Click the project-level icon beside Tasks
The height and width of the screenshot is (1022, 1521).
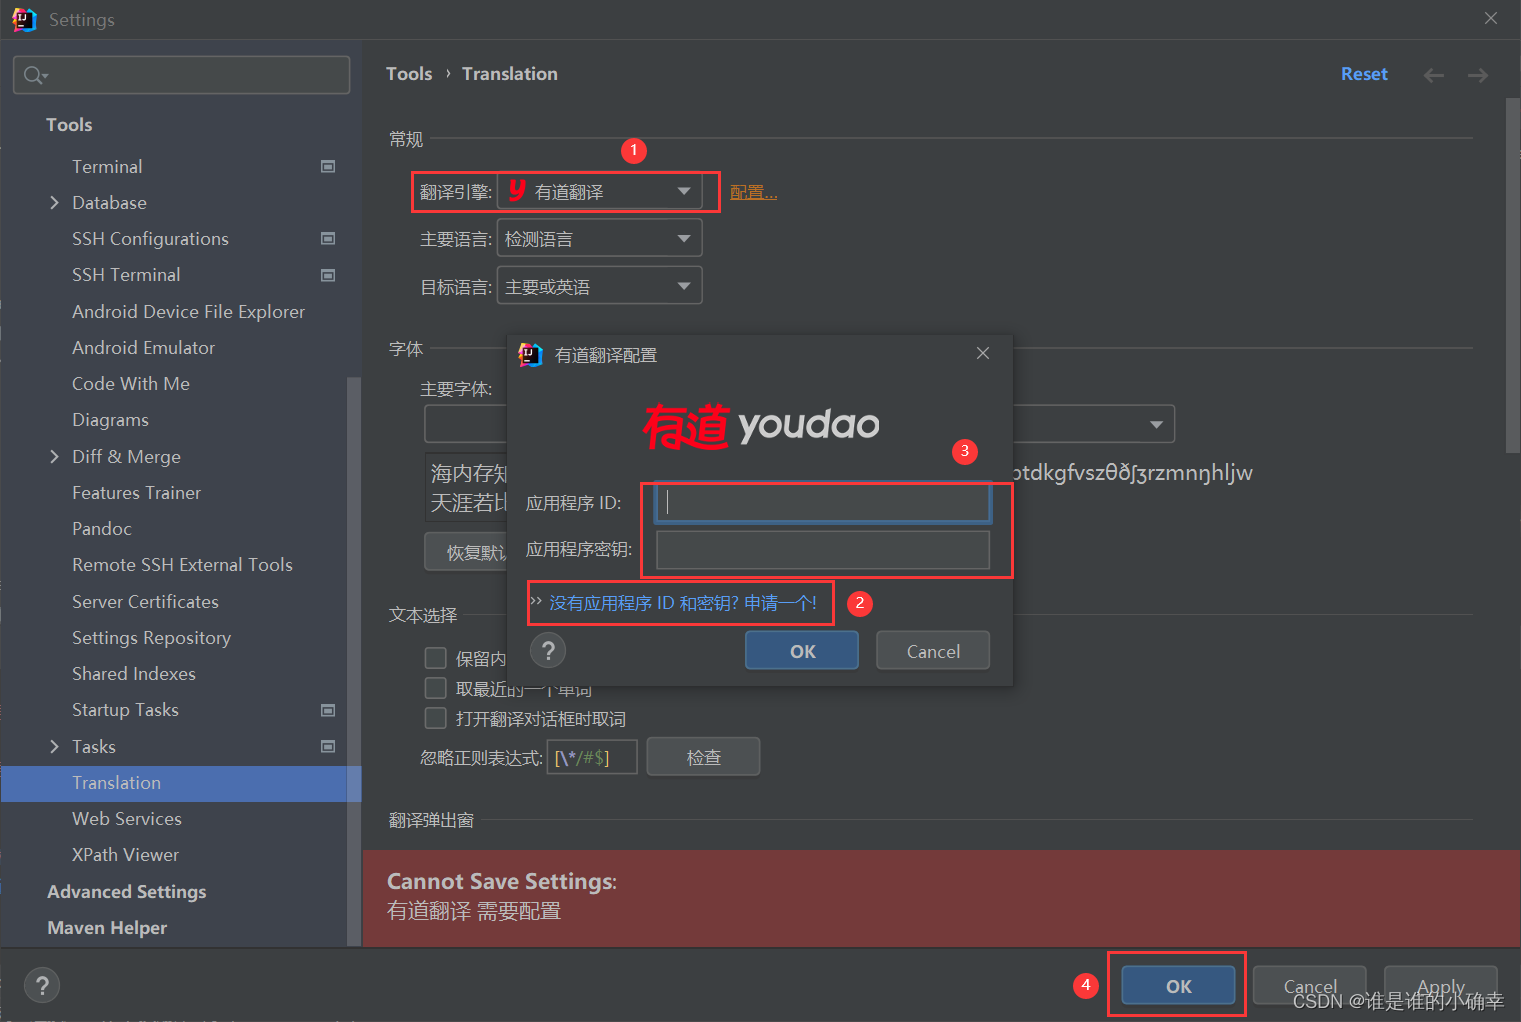pyautogui.click(x=328, y=746)
